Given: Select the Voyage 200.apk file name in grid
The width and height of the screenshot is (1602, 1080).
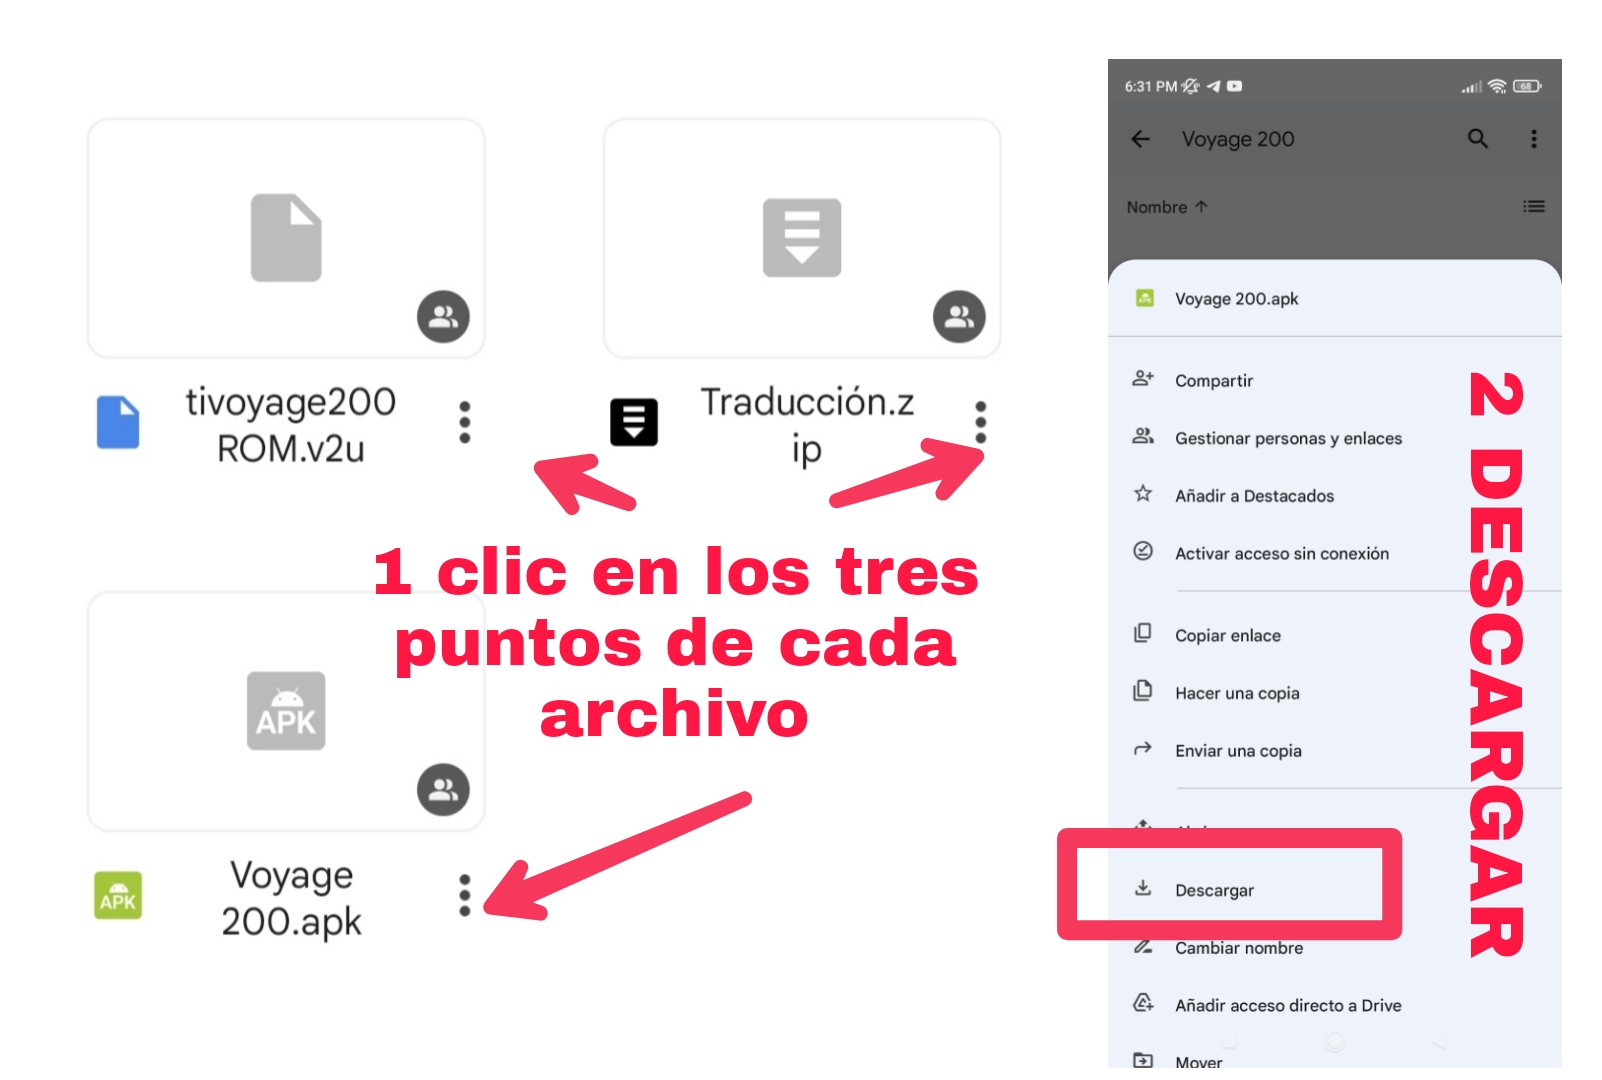Looking at the screenshot, I should [x=291, y=898].
